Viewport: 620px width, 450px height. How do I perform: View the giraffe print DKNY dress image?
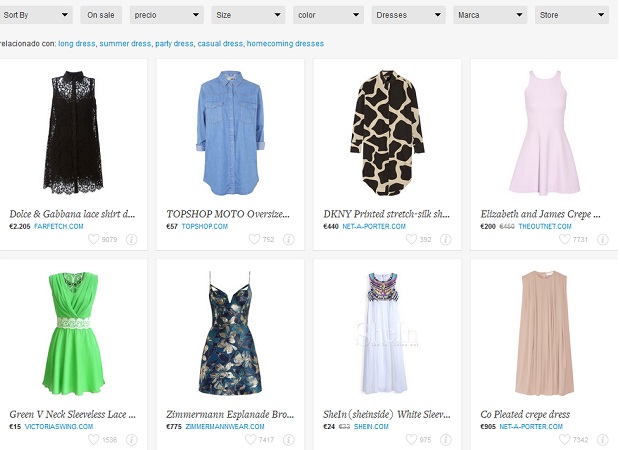click(387, 133)
